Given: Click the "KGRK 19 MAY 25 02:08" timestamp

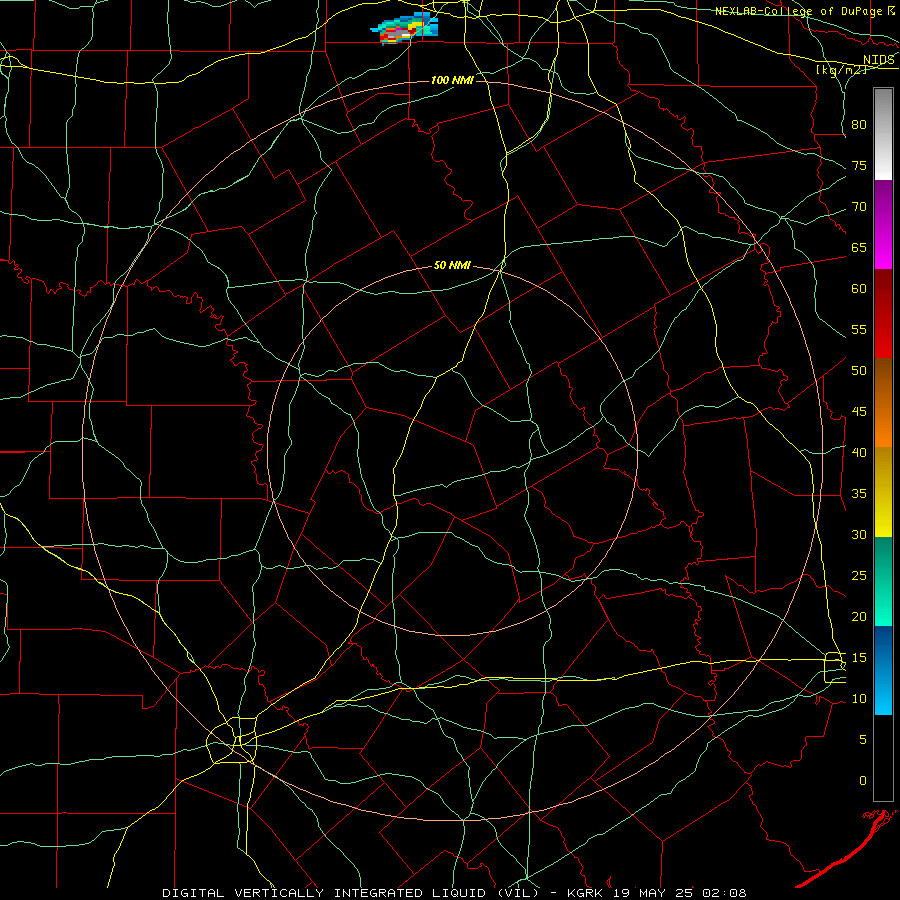Looking at the screenshot, I should 657,893.
